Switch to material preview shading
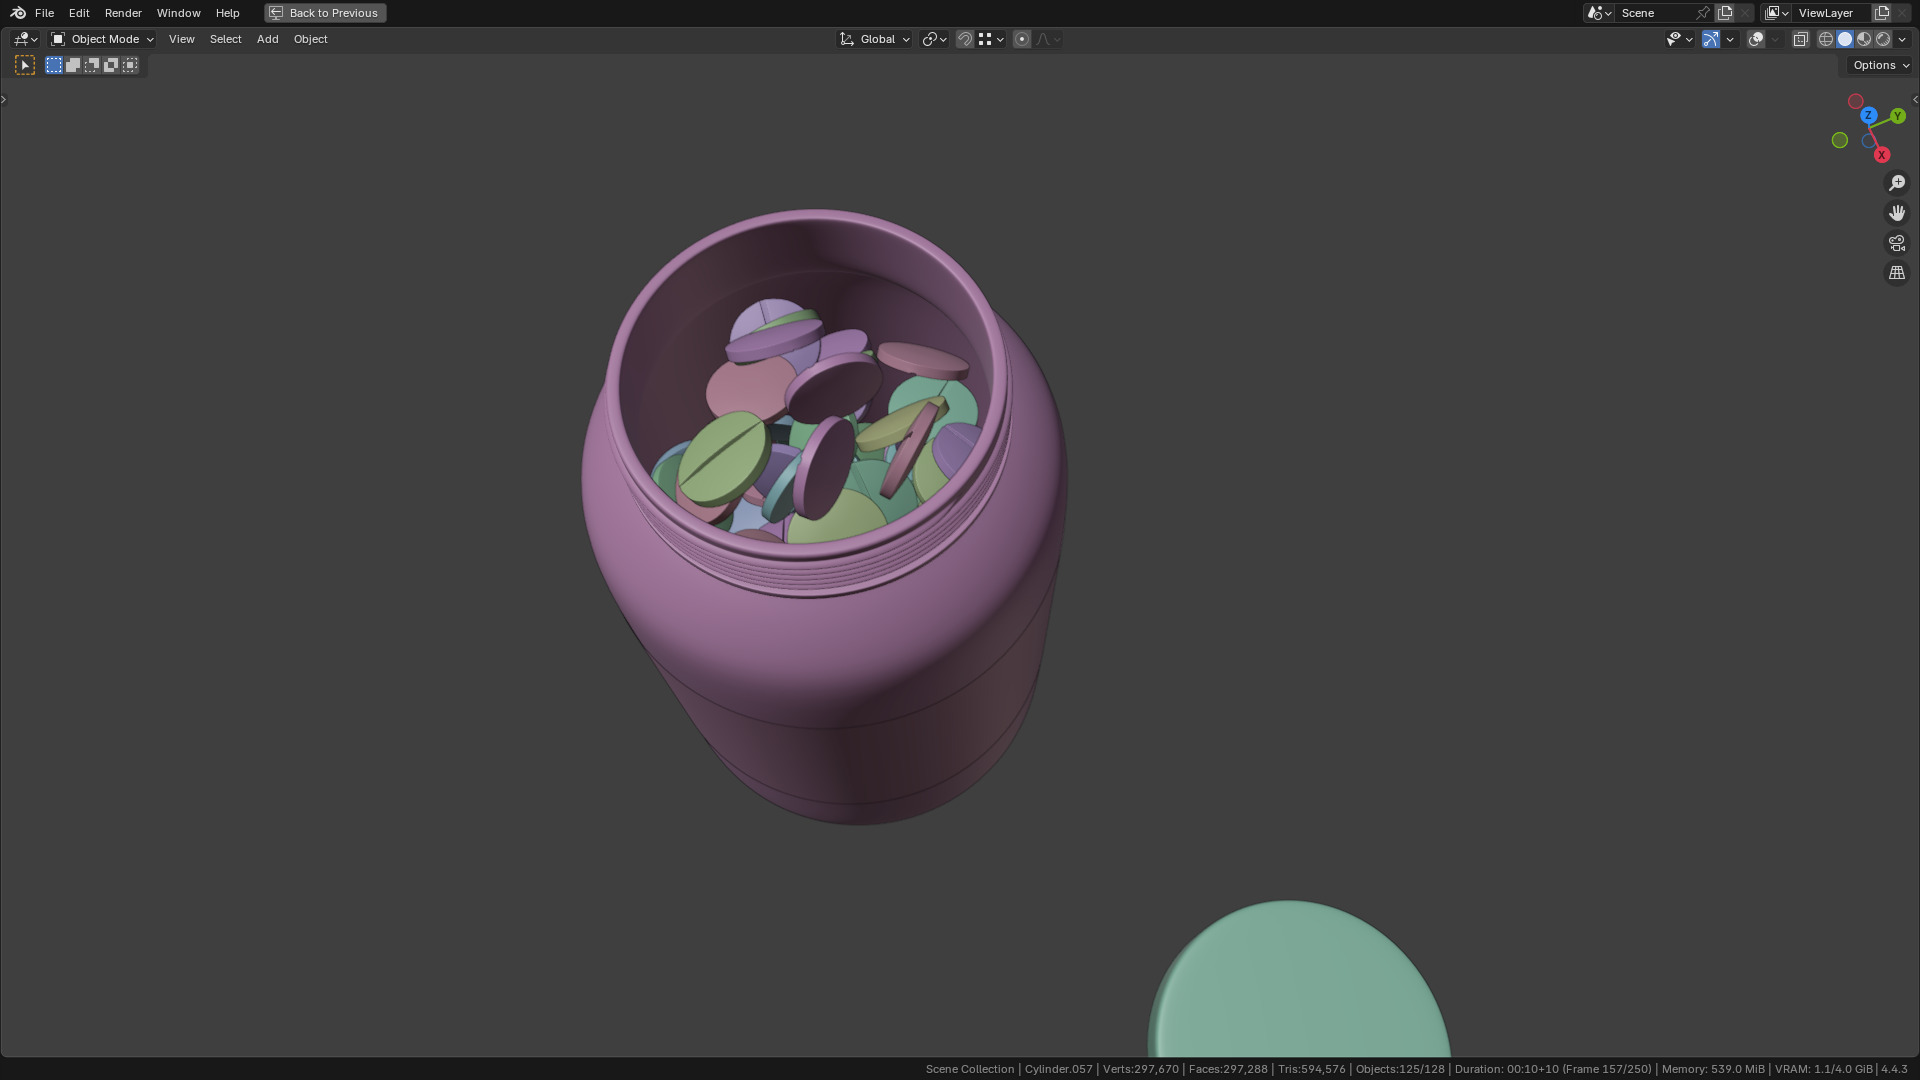1920x1080 pixels. pyautogui.click(x=1864, y=39)
